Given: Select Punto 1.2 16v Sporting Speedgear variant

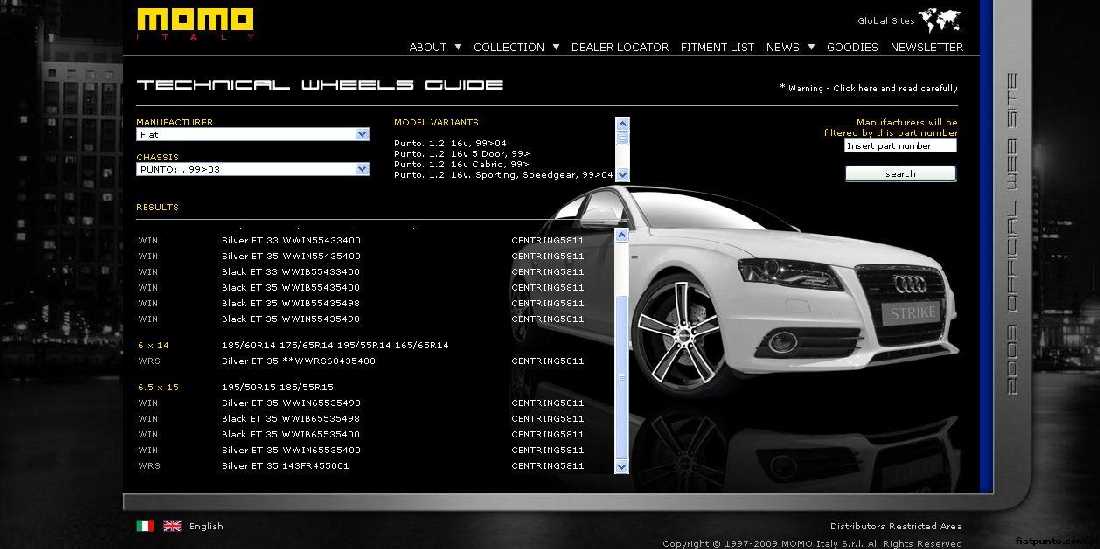Looking at the screenshot, I should click(x=504, y=175).
